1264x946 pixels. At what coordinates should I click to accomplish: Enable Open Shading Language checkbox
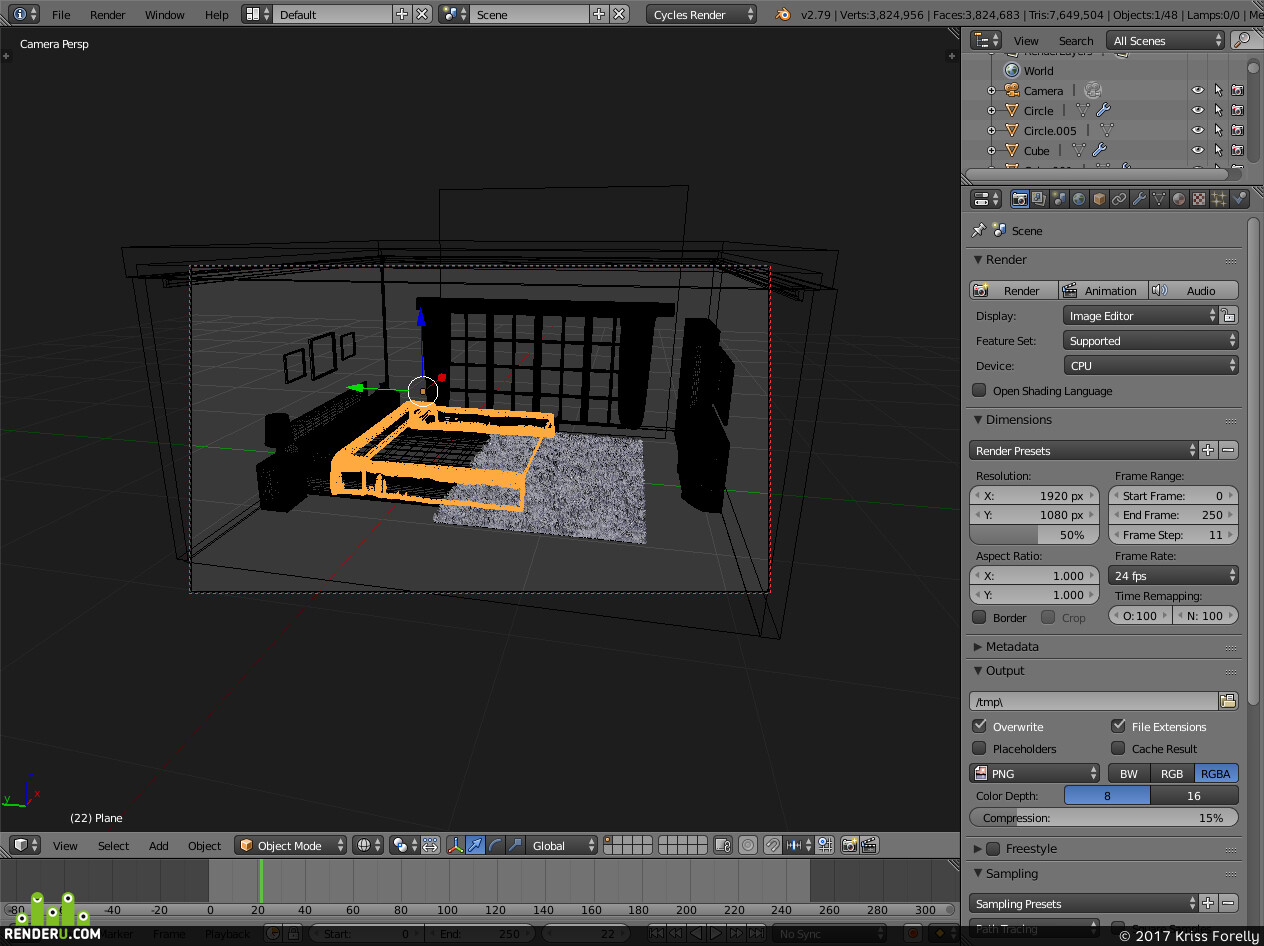980,390
